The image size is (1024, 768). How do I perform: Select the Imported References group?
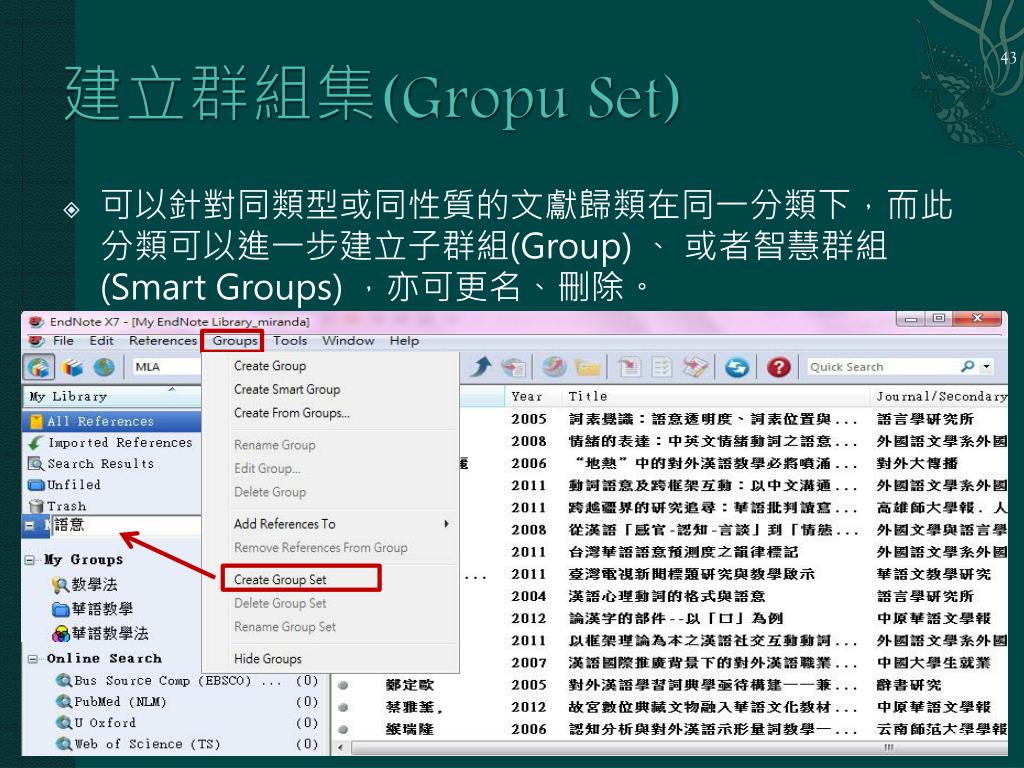[x=112, y=442]
